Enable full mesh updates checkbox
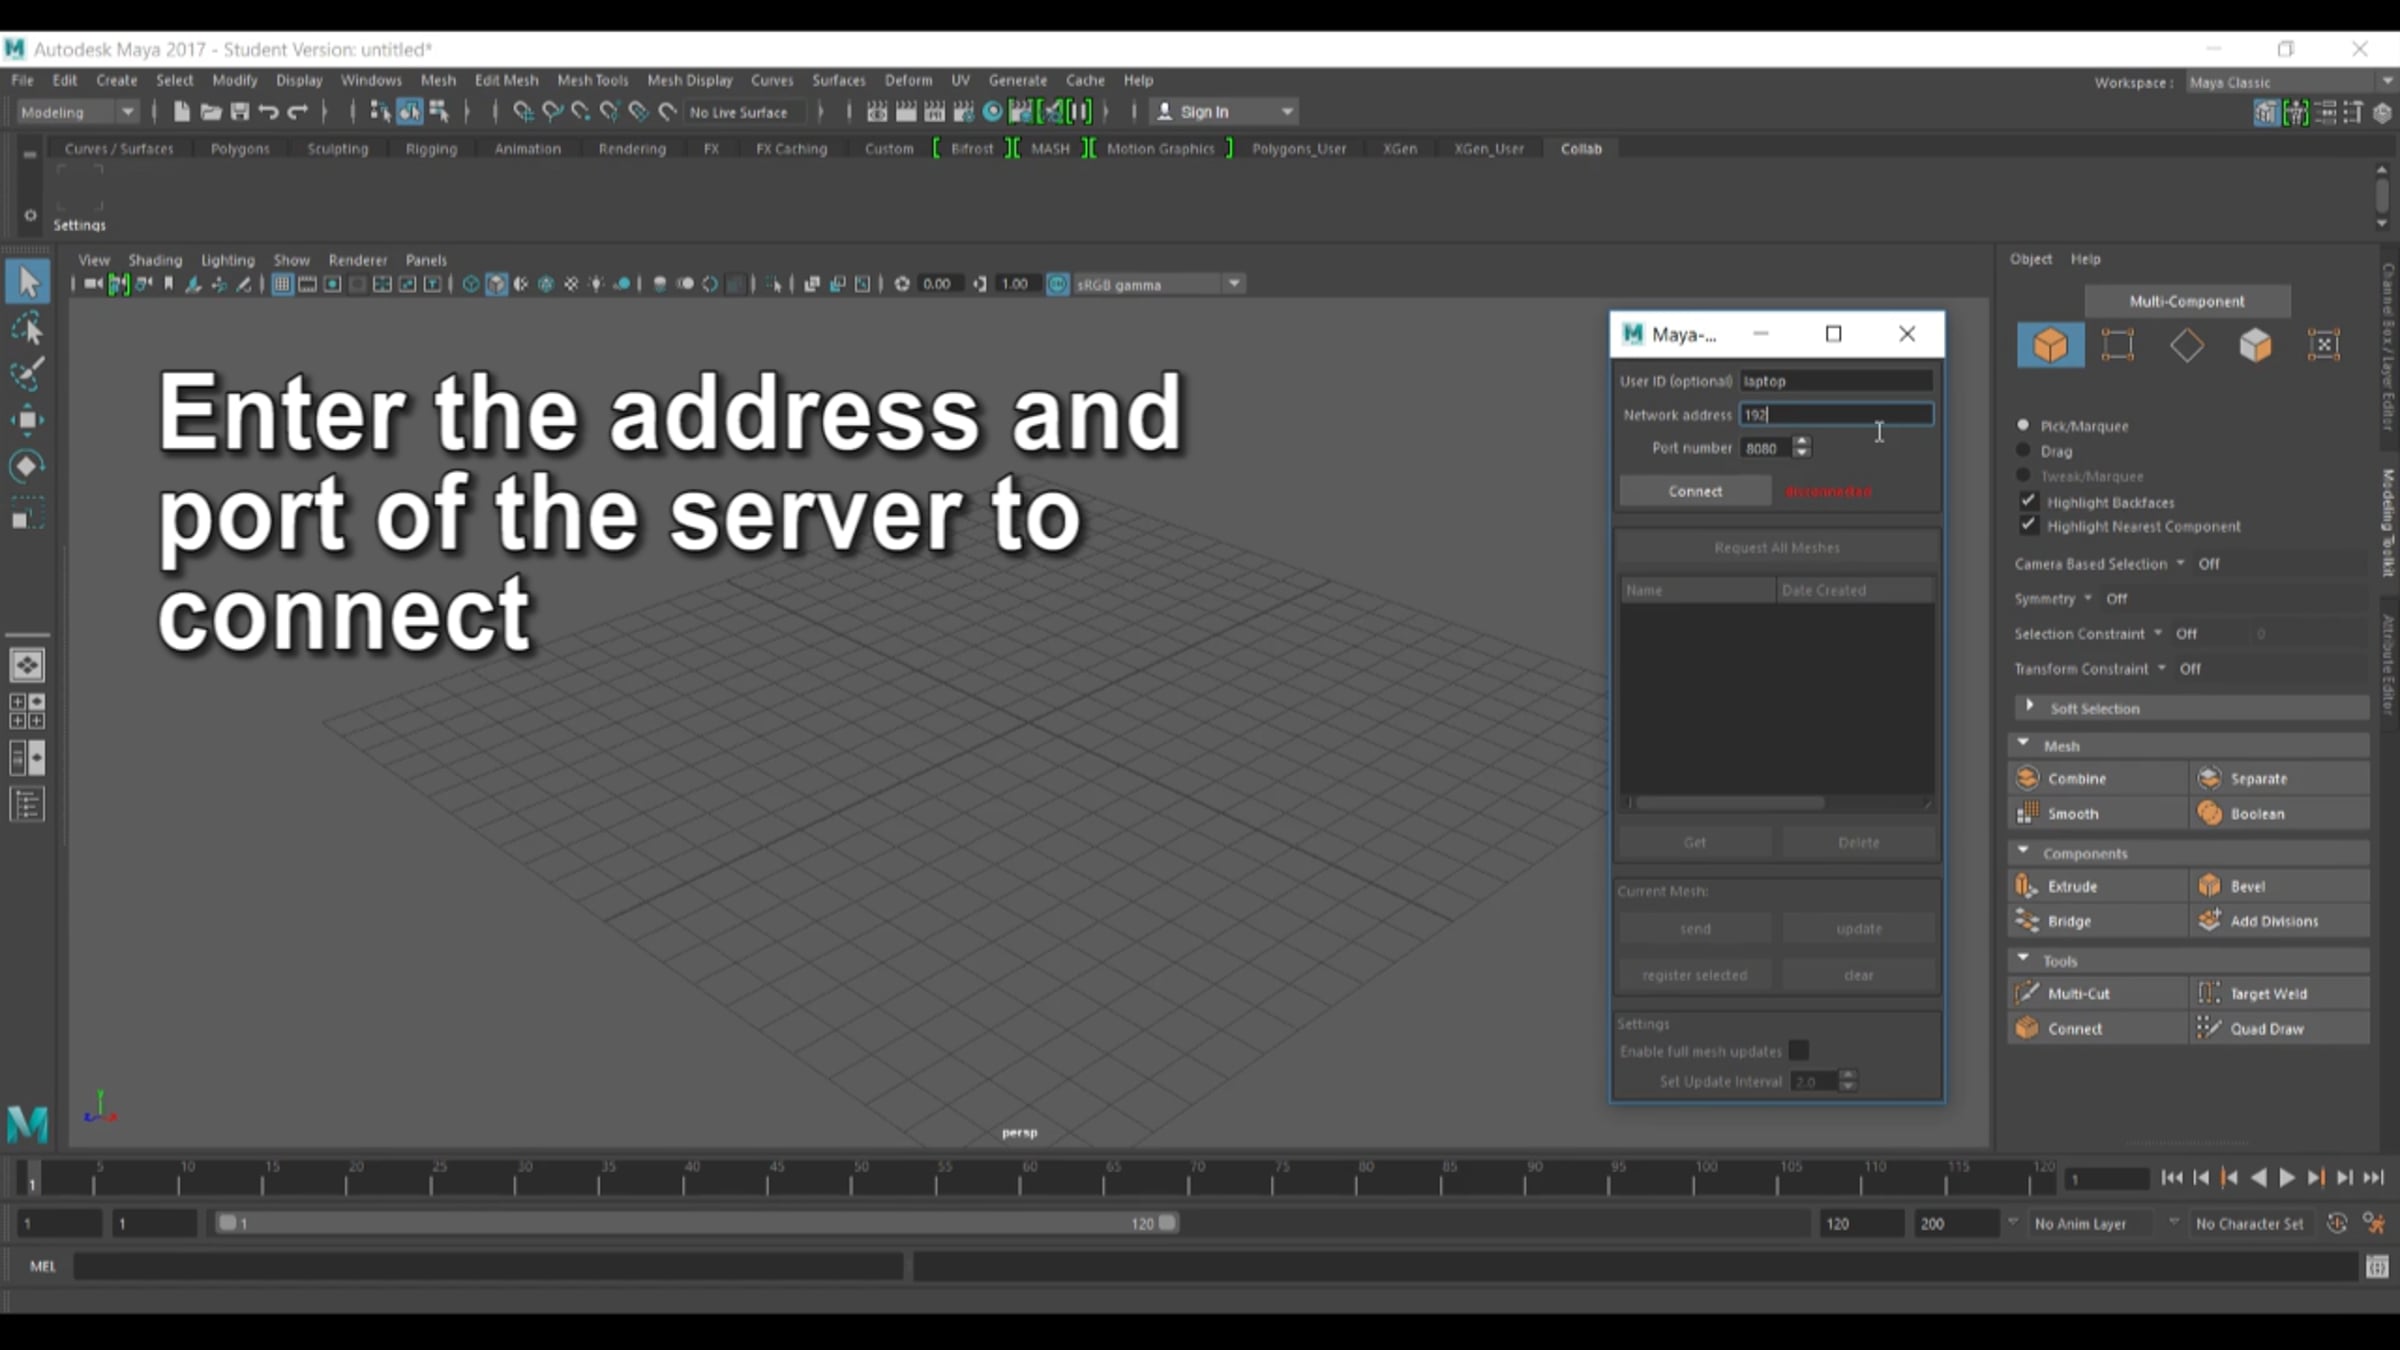 [x=1798, y=1050]
